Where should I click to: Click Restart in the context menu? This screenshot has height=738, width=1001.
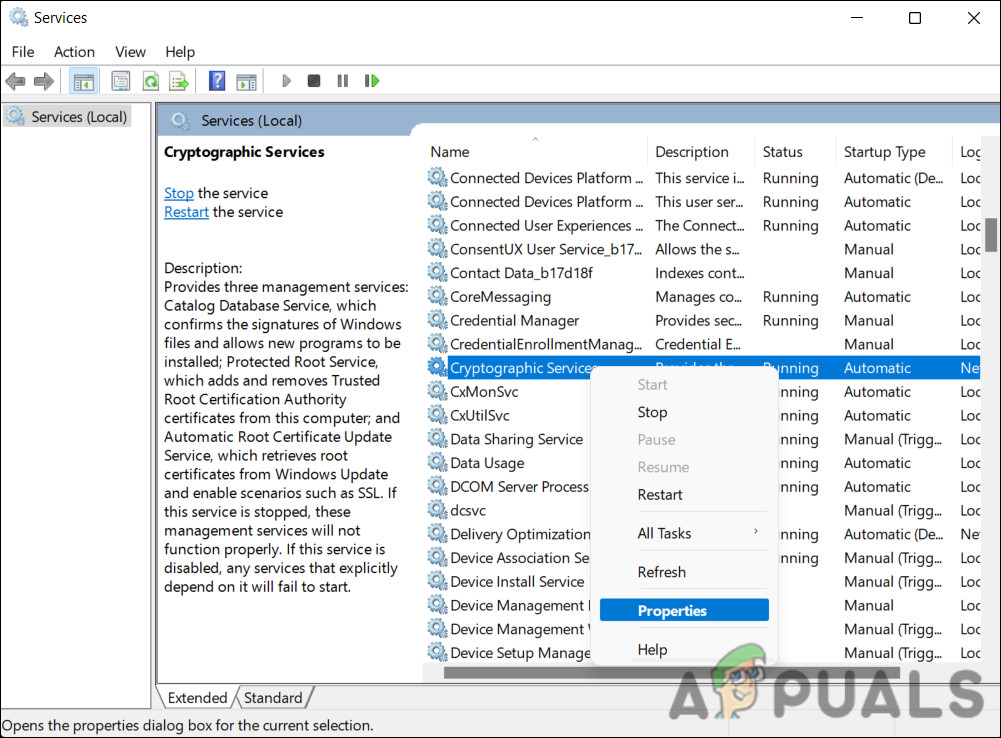click(x=659, y=494)
